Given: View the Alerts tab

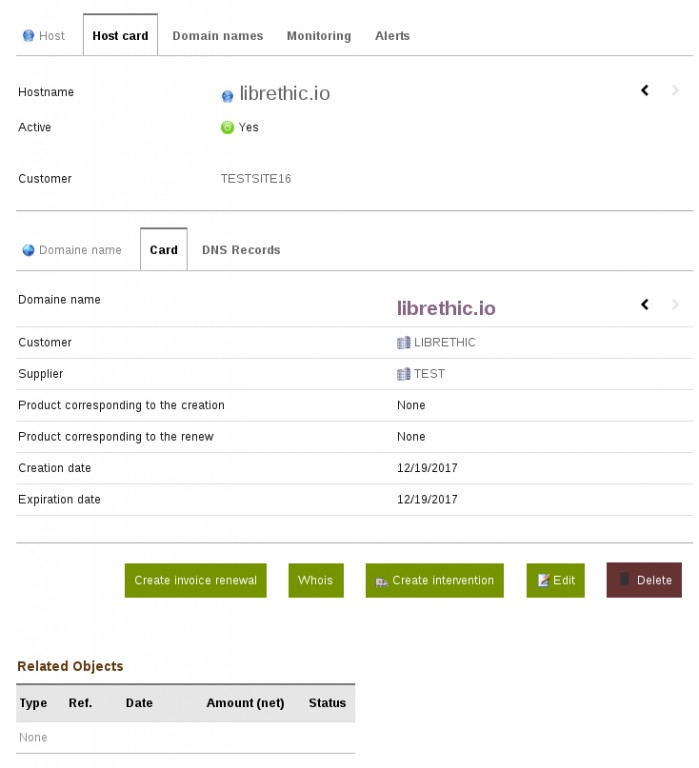Looking at the screenshot, I should pos(392,36).
